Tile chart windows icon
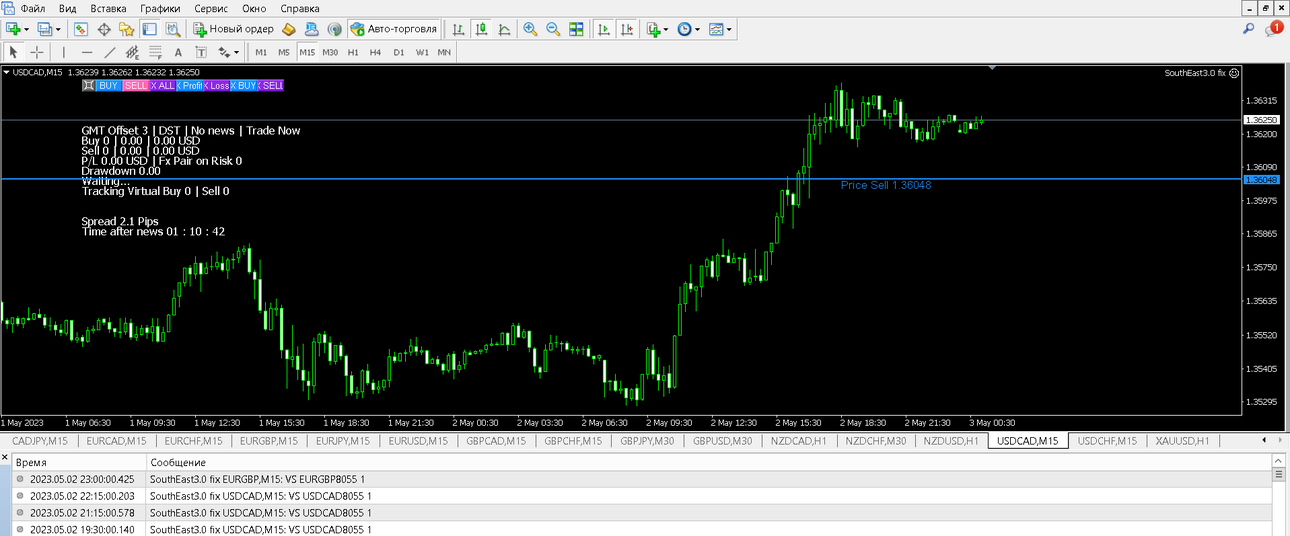This screenshot has height=536, width=1290. click(576, 30)
